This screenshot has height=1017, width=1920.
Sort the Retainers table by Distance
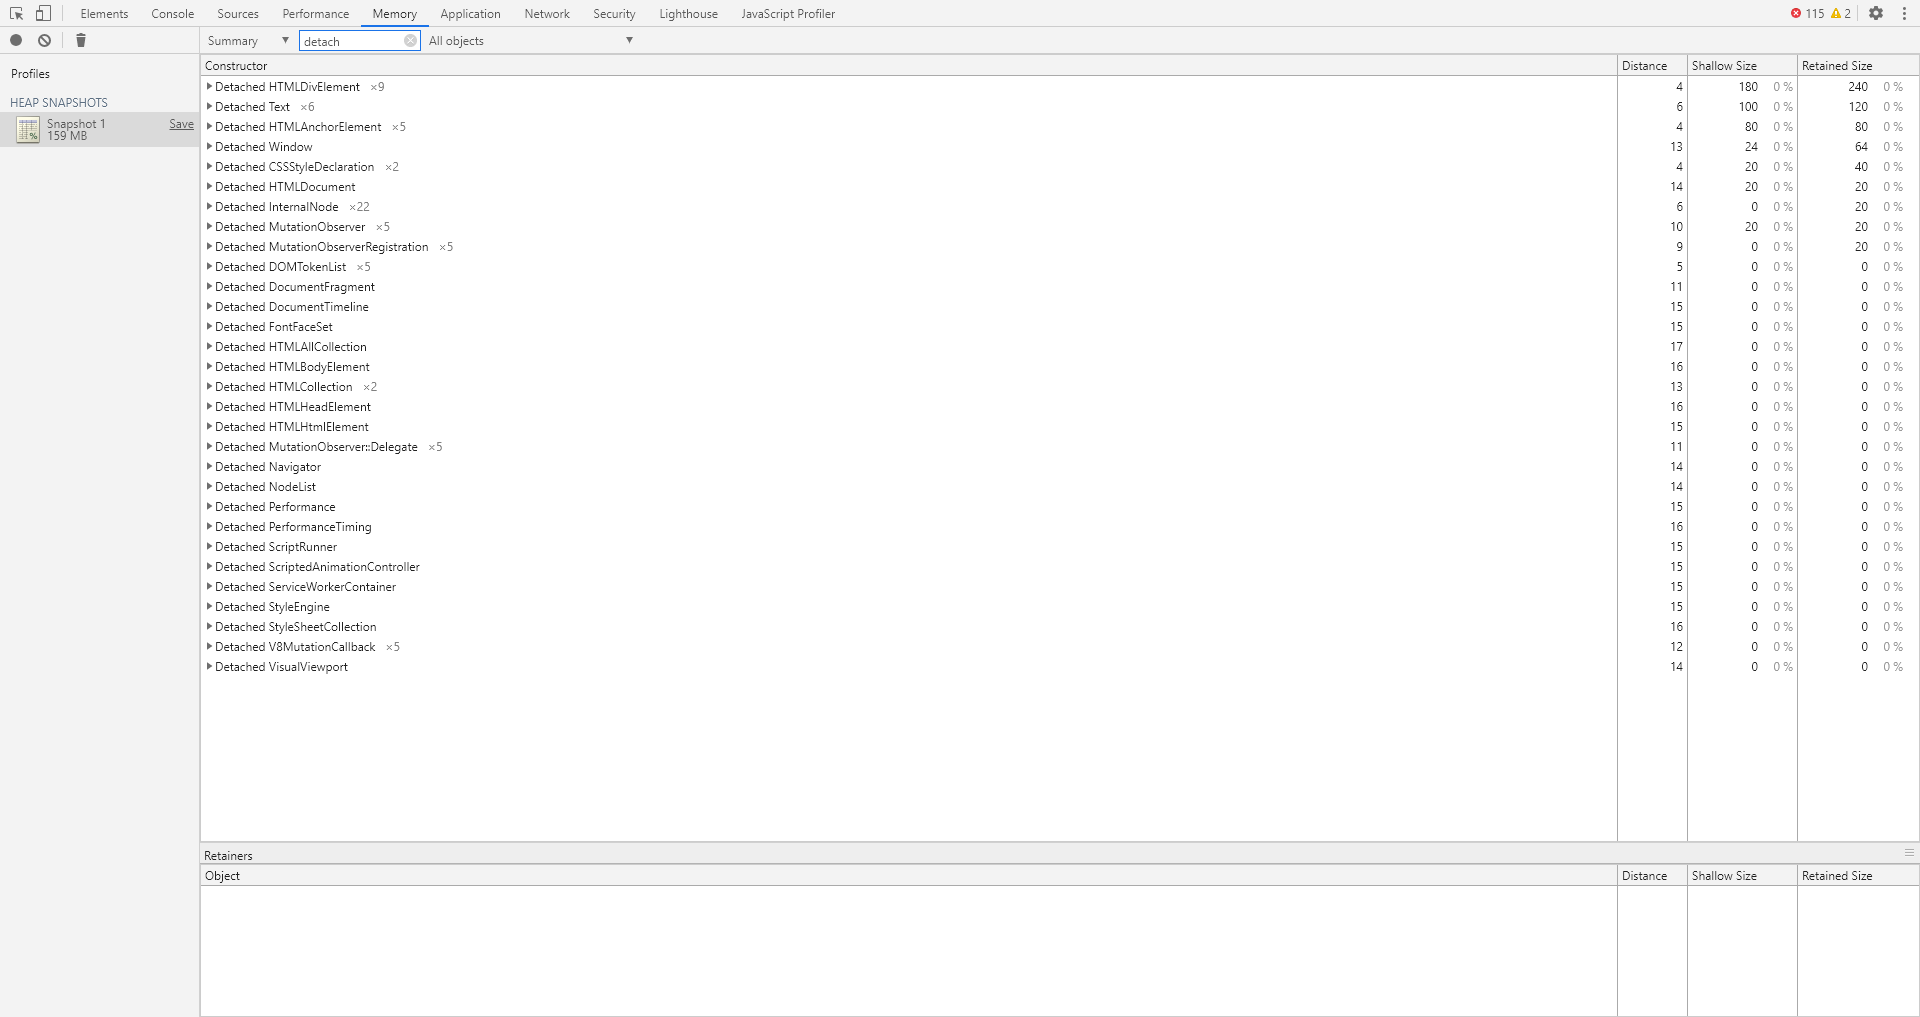point(1652,876)
